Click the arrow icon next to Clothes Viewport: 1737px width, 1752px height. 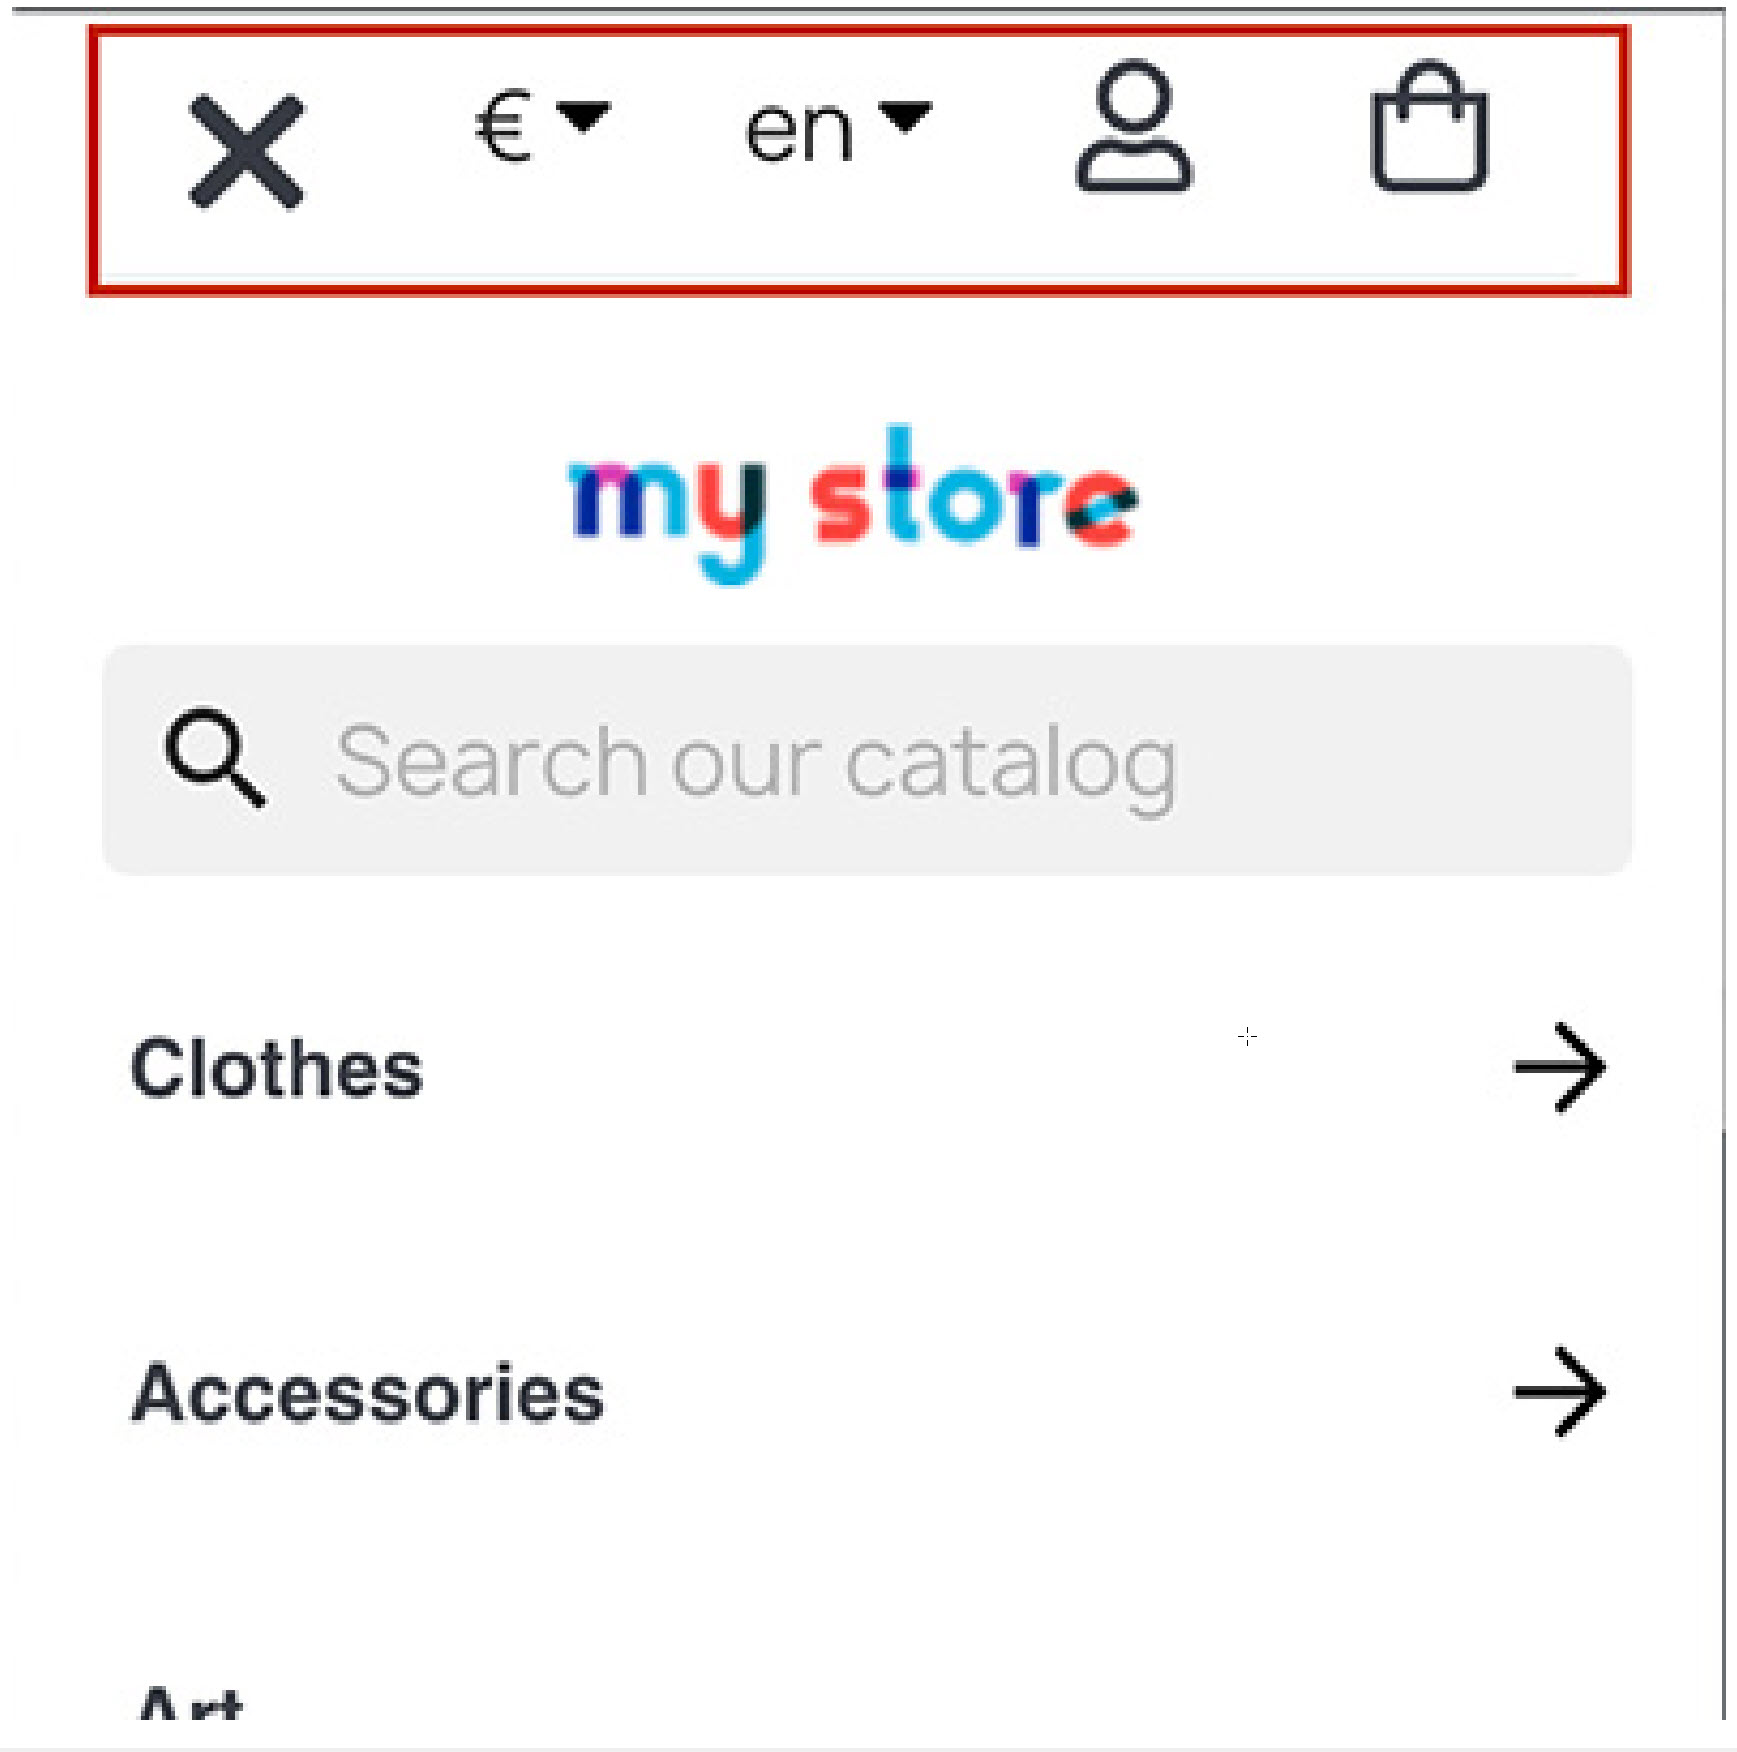(1559, 1068)
